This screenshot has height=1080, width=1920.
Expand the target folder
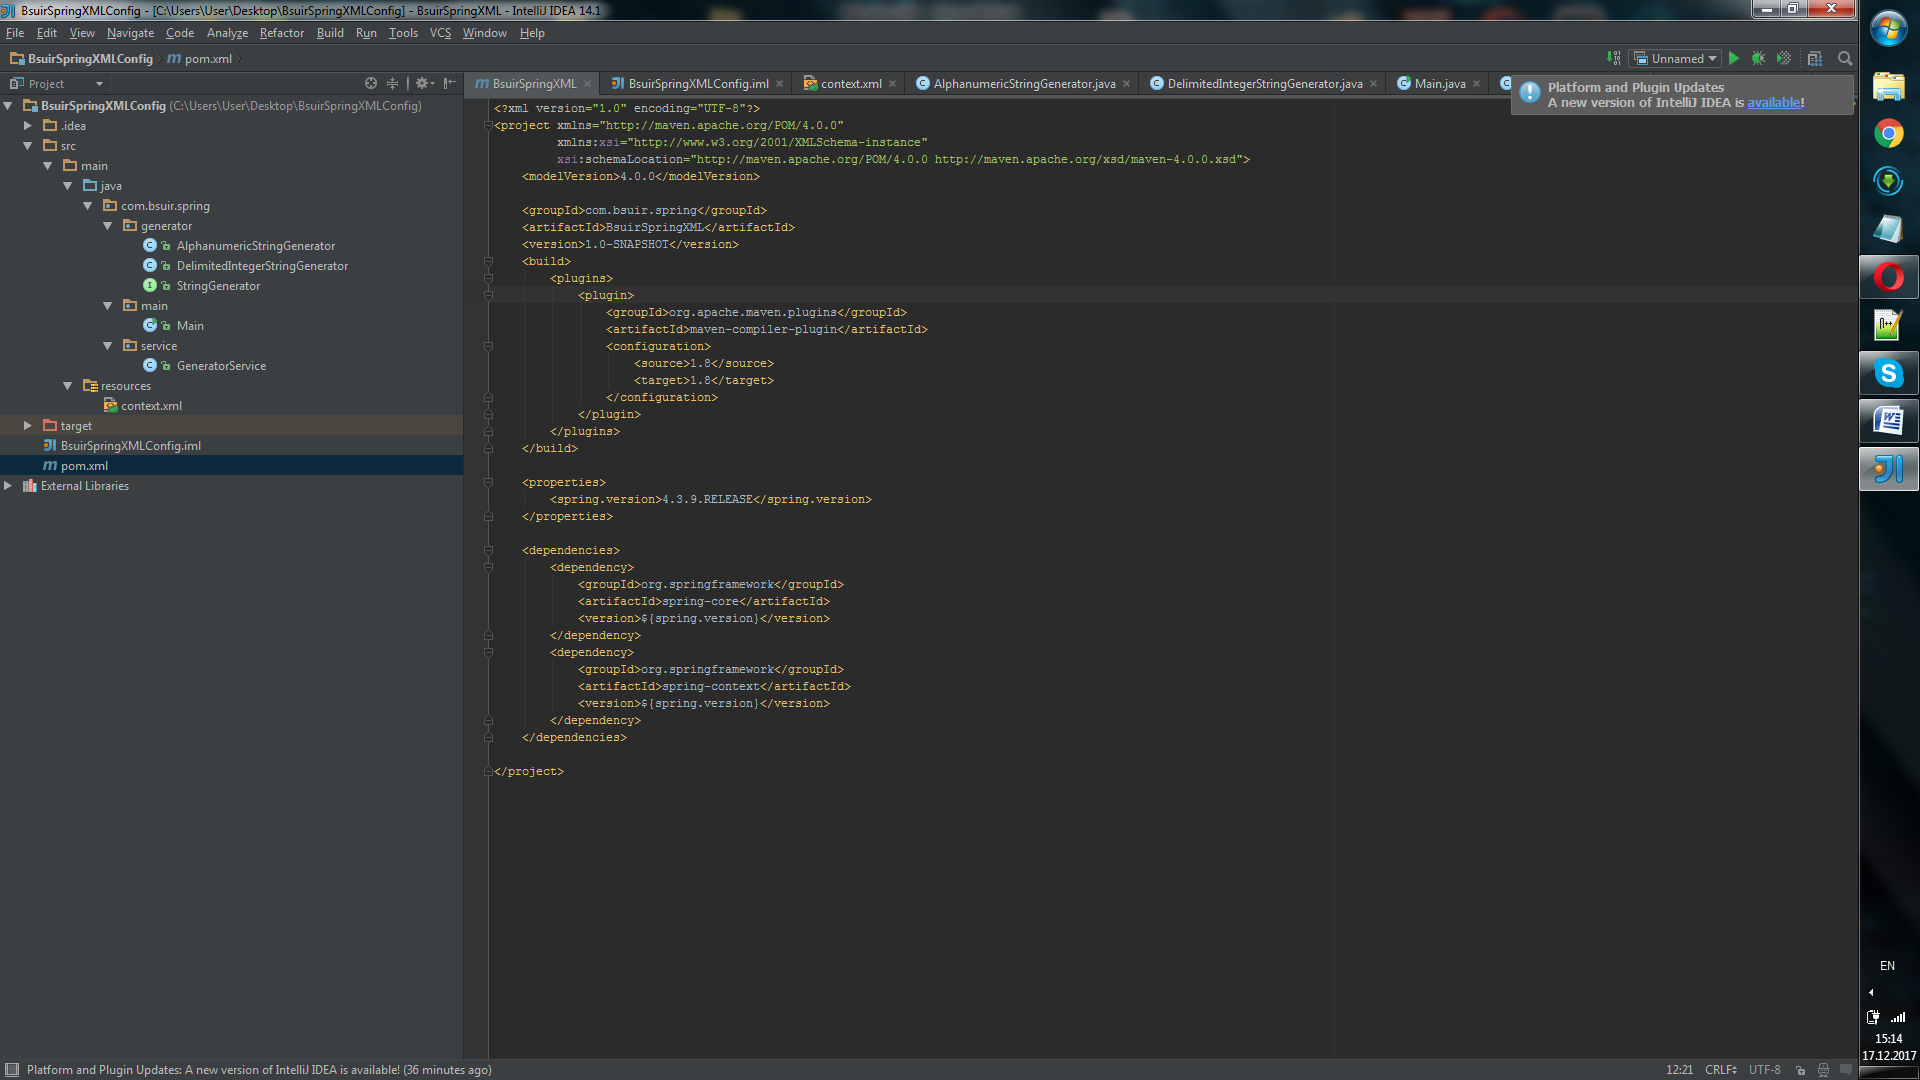28,426
